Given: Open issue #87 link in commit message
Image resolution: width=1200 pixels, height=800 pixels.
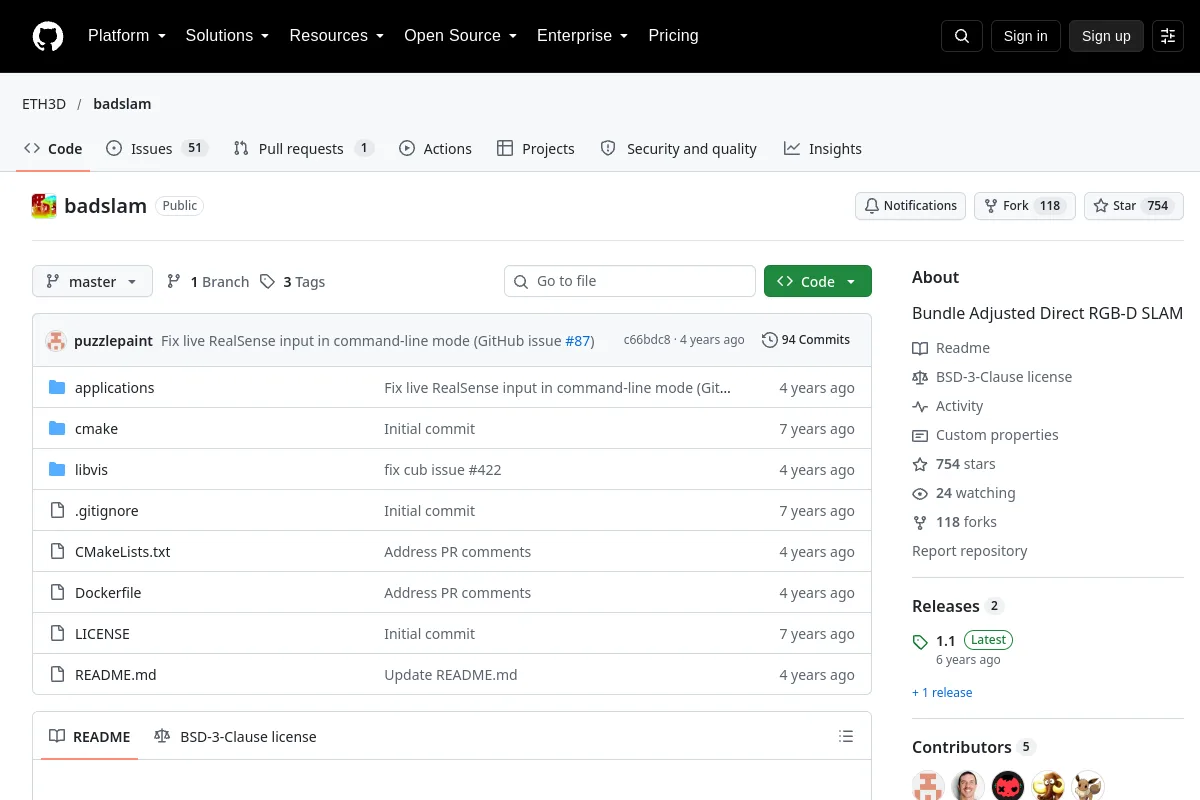Looking at the screenshot, I should click(578, 341).
